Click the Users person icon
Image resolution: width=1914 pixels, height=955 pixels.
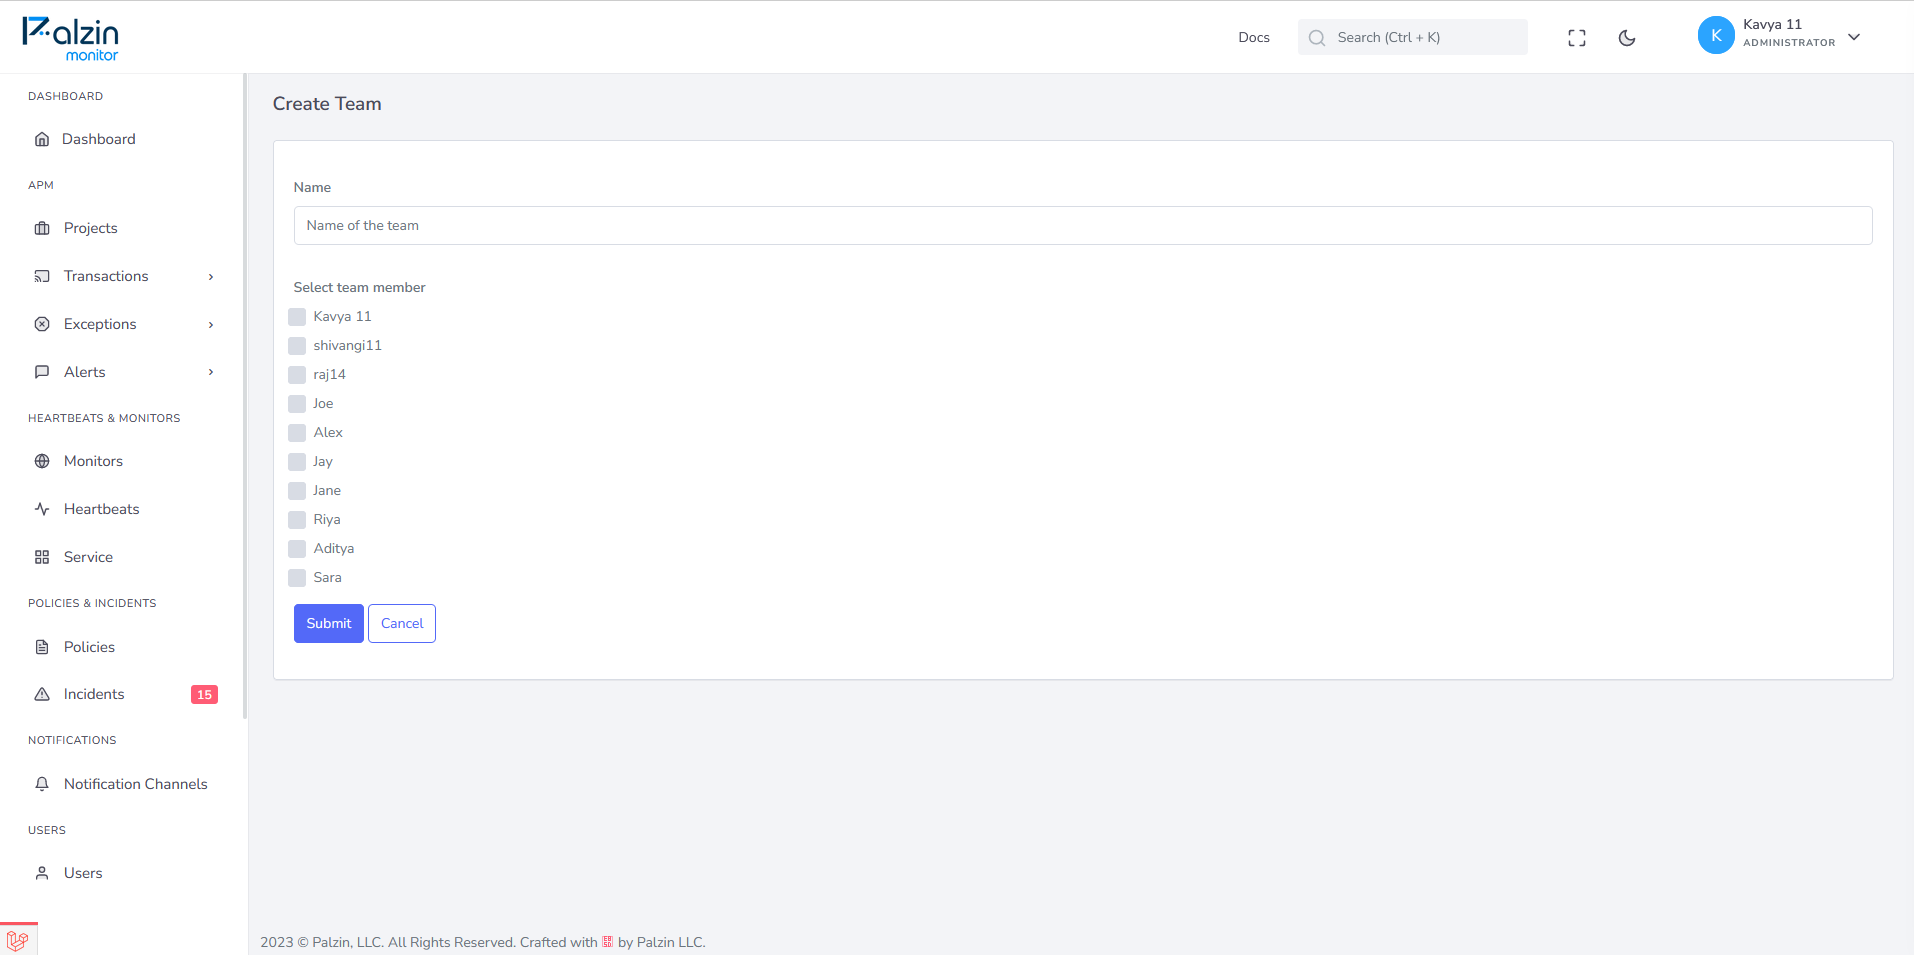coord(42,873)
